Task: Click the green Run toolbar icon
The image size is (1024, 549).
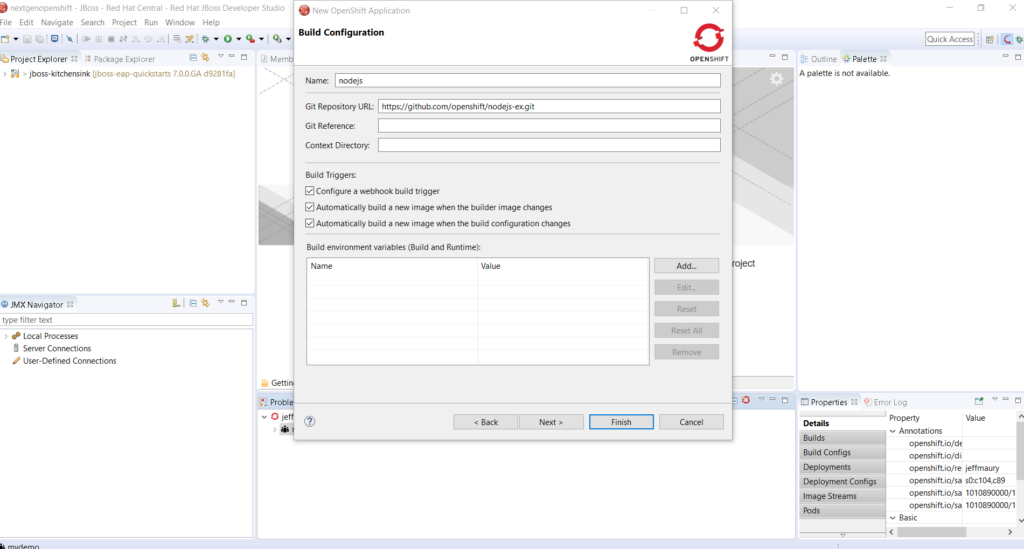Action: [228, 39]
